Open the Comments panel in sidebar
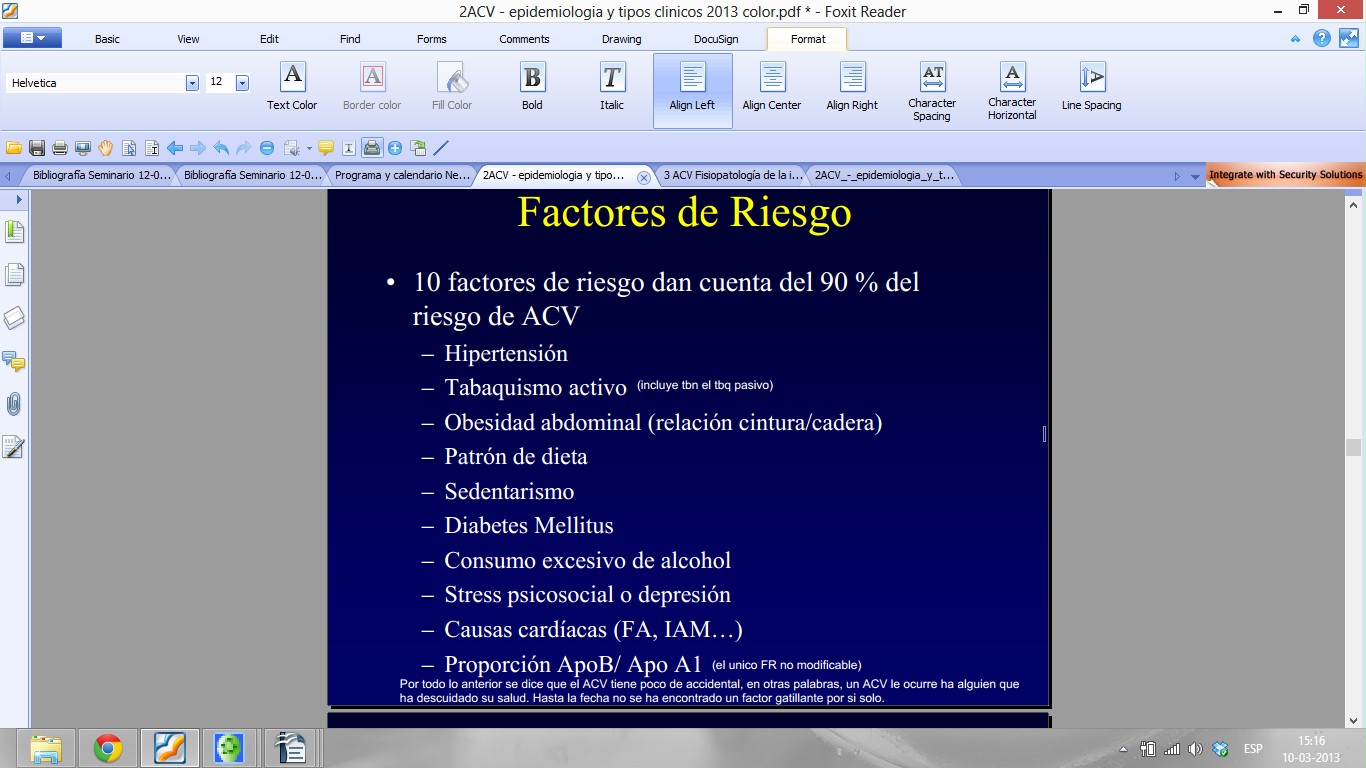The width and height of the screenshot is (1366, 768). point(14,361)
